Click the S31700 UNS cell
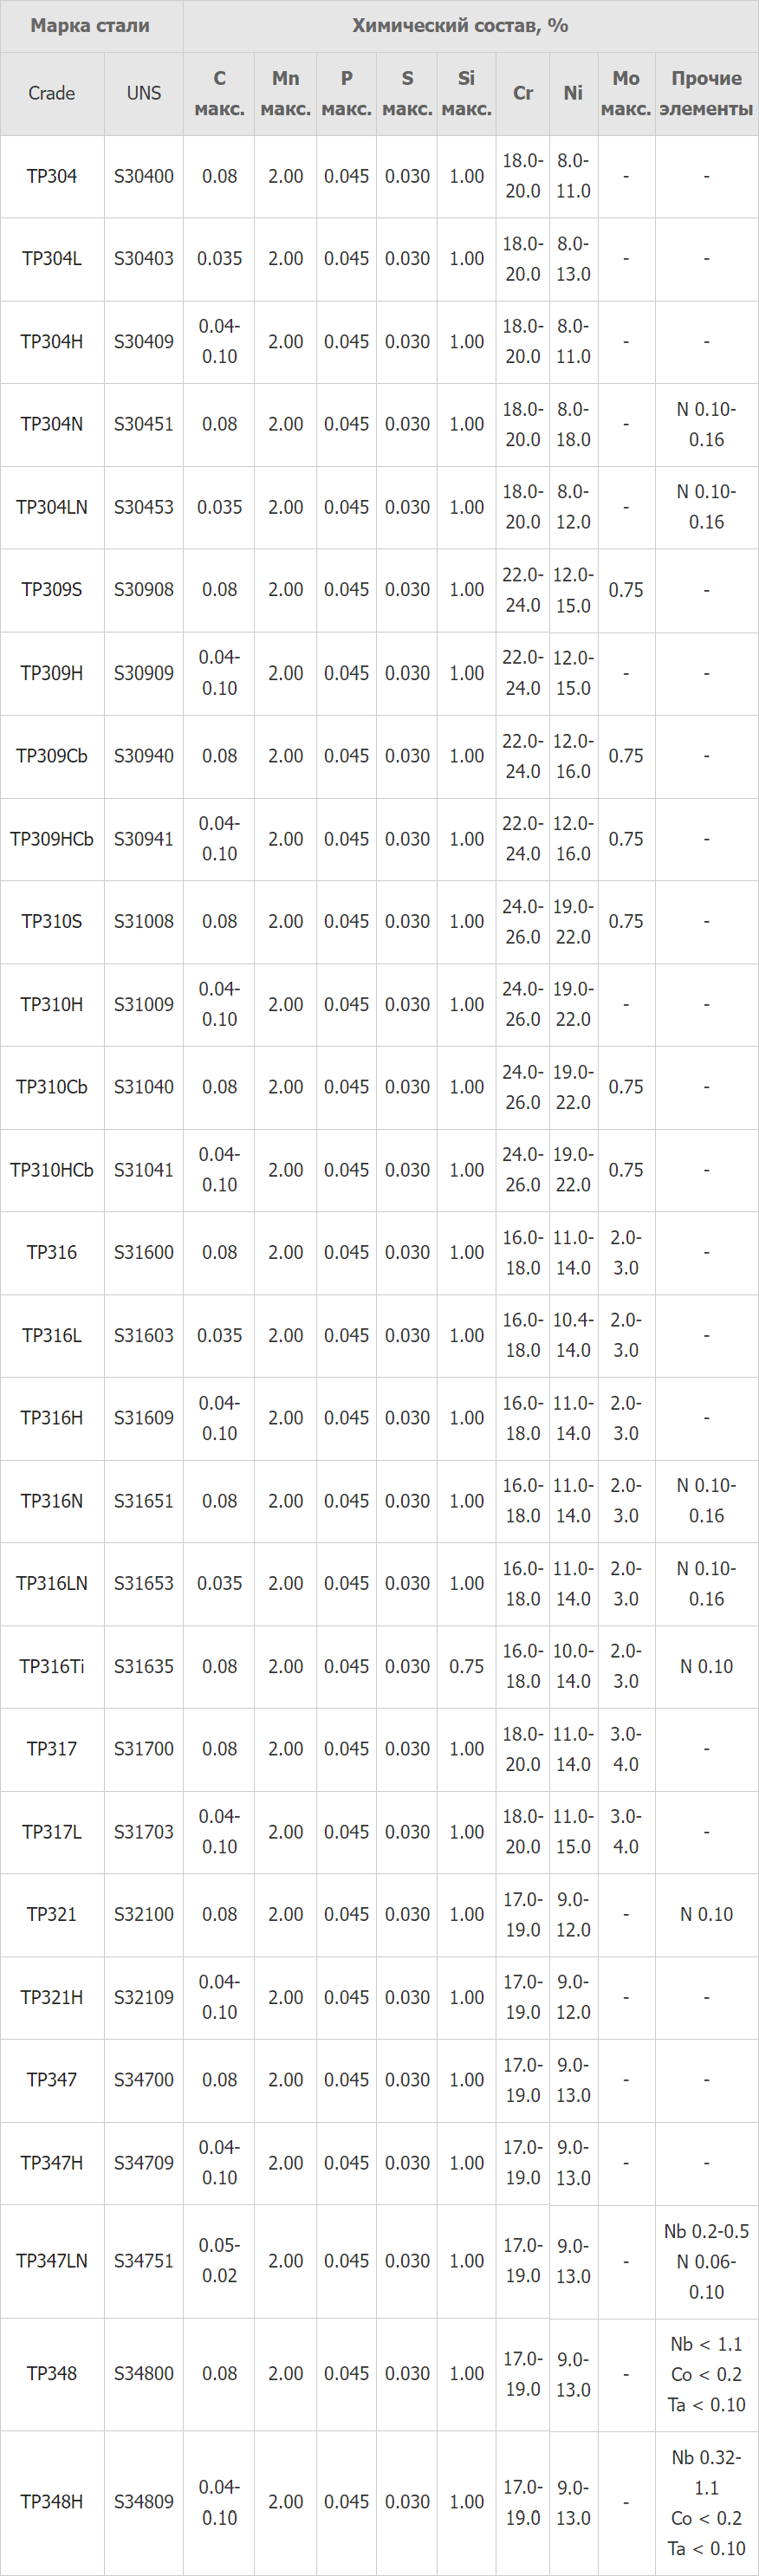Viewport: 759px width, 2576px height. pyautogui.click(x=144, y=1749)
